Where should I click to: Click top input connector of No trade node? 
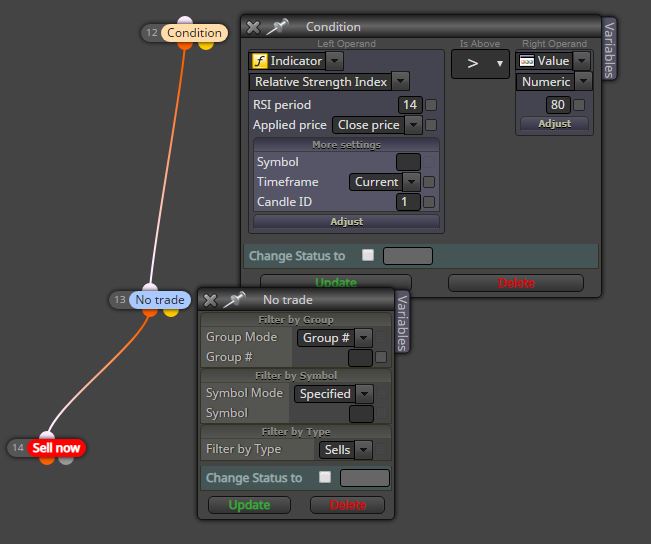click(150, 288)
